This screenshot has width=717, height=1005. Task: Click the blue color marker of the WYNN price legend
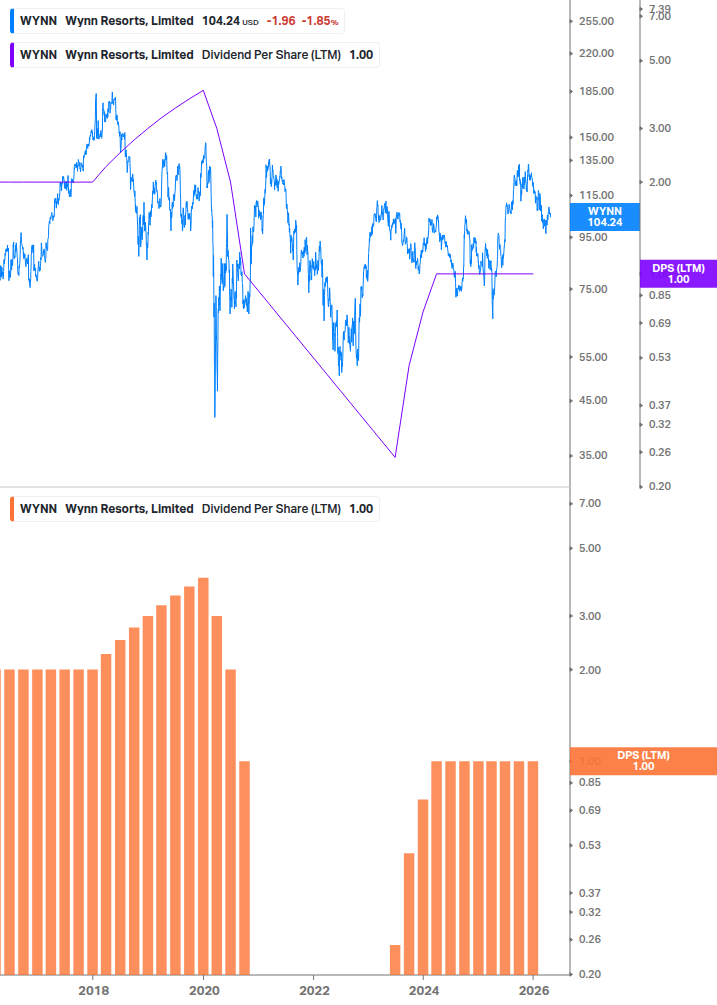click(12, 21)
